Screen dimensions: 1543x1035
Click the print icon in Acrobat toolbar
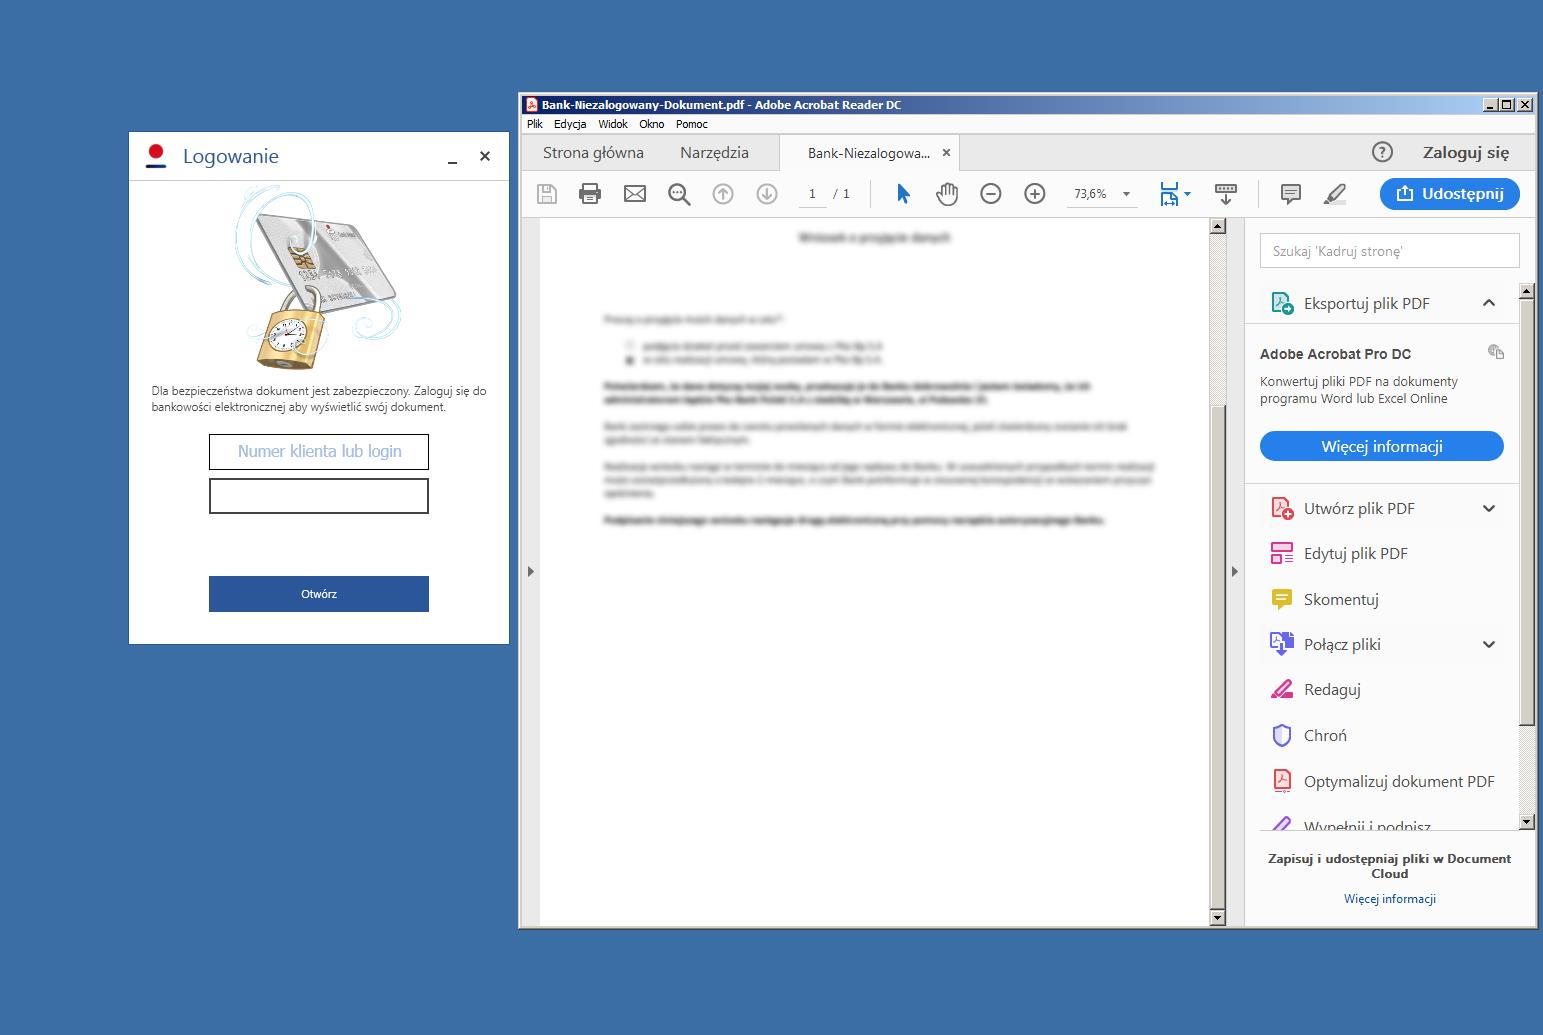coord(590,194)
